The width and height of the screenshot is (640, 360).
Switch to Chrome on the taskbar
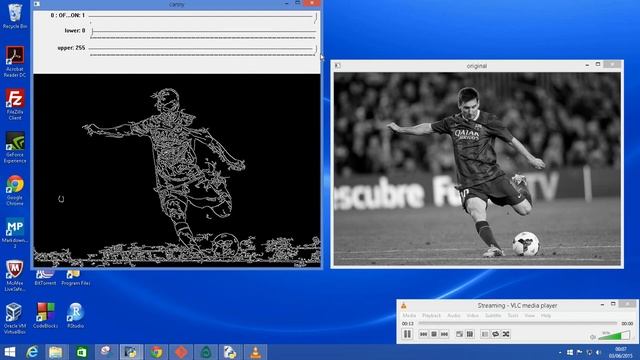pyautogui.click(x=156, y=352)
